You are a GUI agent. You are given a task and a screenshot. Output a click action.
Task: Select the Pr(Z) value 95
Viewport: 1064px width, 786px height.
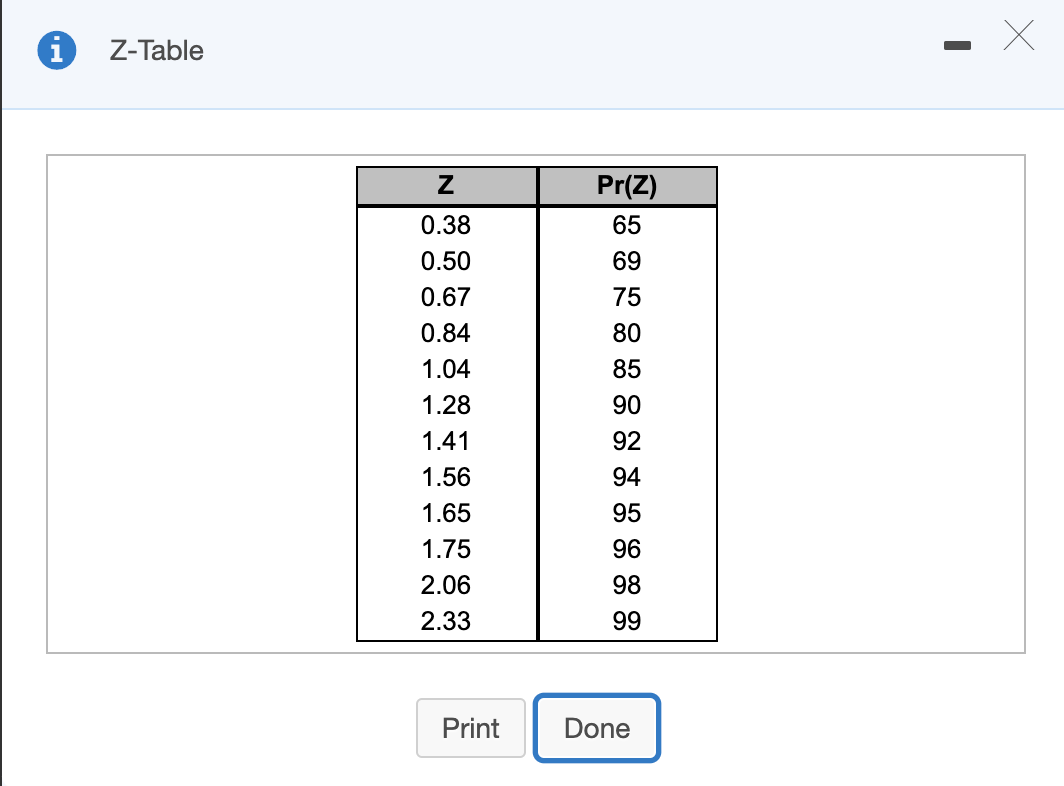tap(627, 513)
